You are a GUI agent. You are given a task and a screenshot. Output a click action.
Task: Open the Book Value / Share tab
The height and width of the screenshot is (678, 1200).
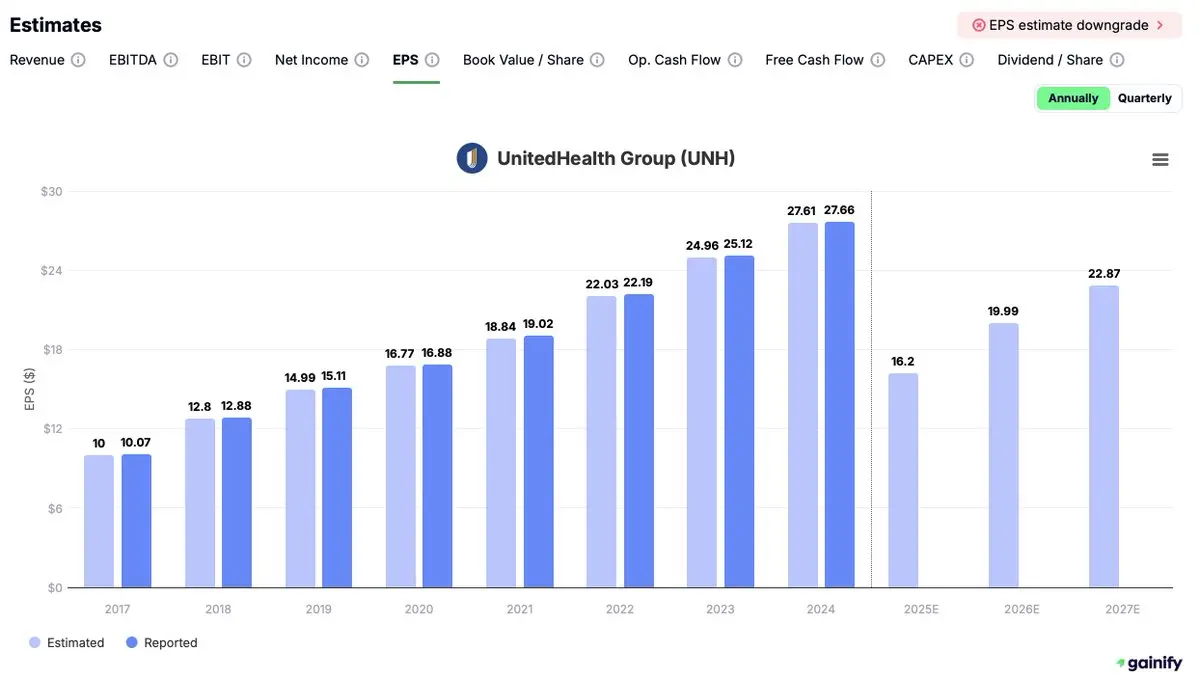[x=523, y=60]
